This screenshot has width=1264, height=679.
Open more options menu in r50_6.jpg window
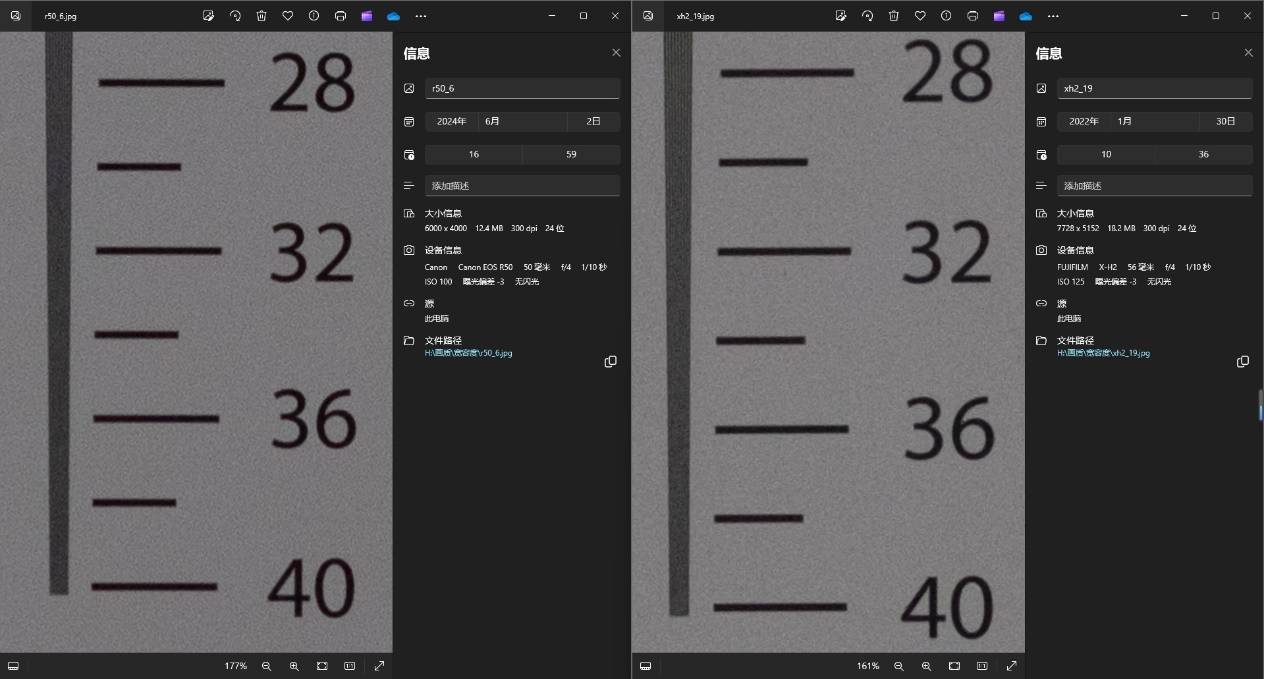[421, 16]
